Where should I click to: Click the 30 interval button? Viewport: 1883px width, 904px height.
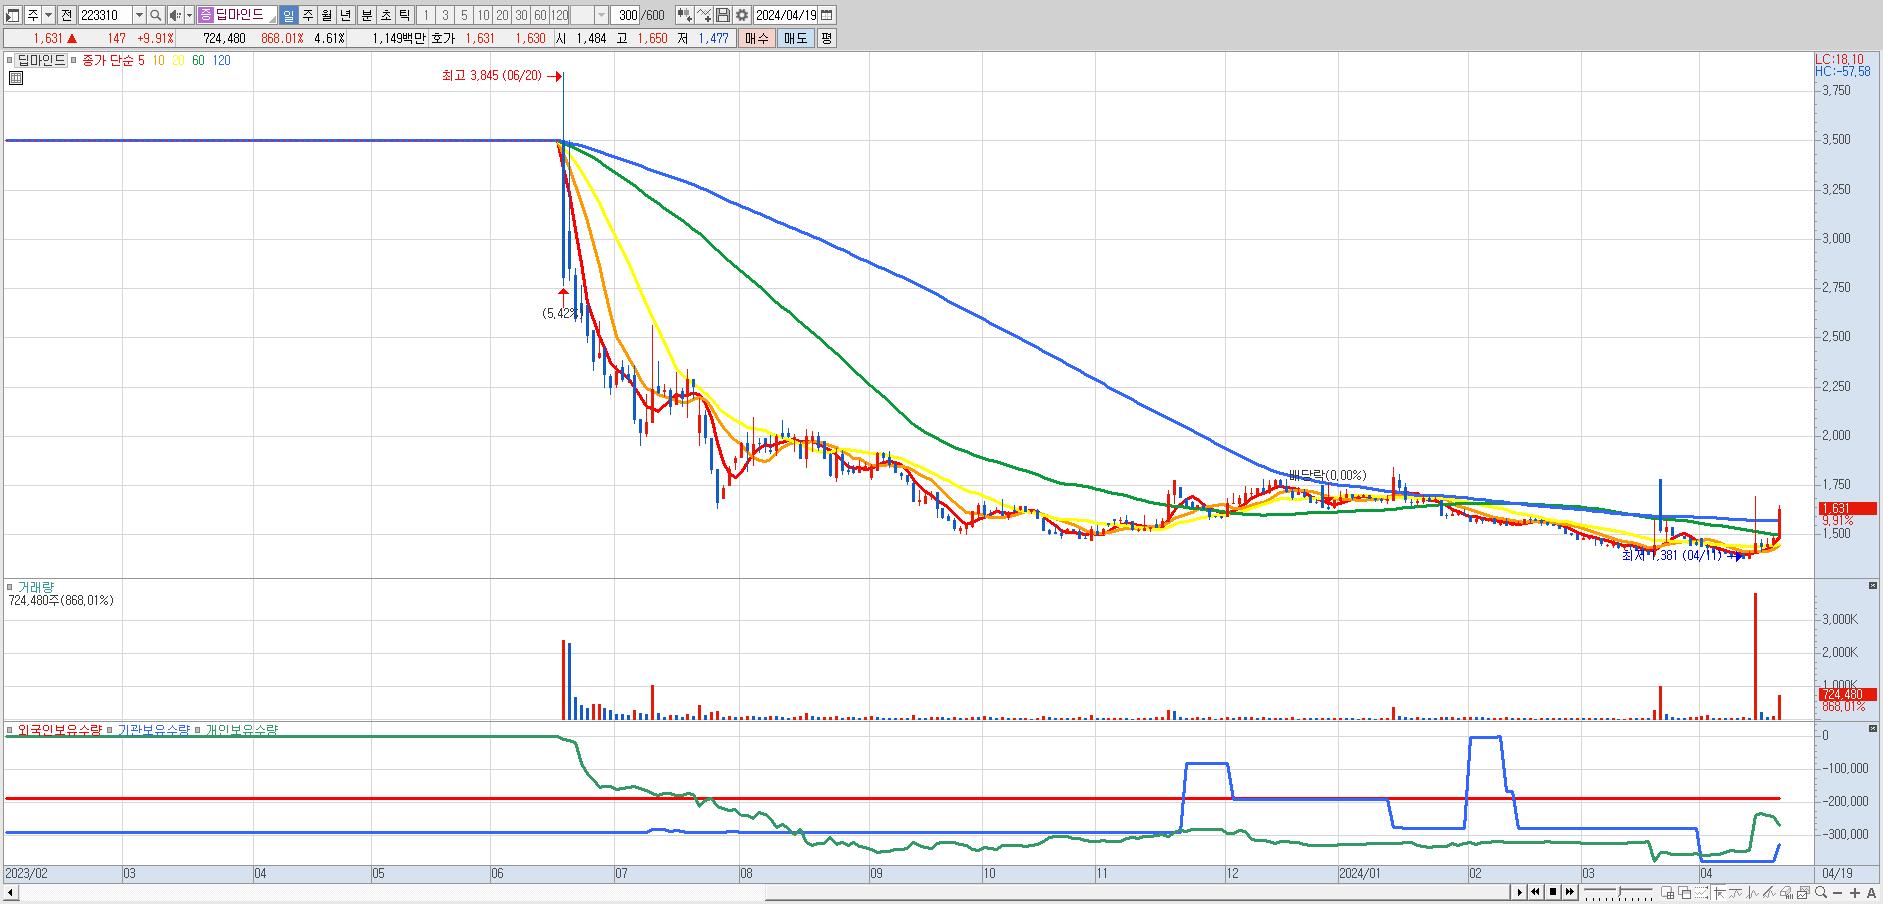(x=521, y=15)
